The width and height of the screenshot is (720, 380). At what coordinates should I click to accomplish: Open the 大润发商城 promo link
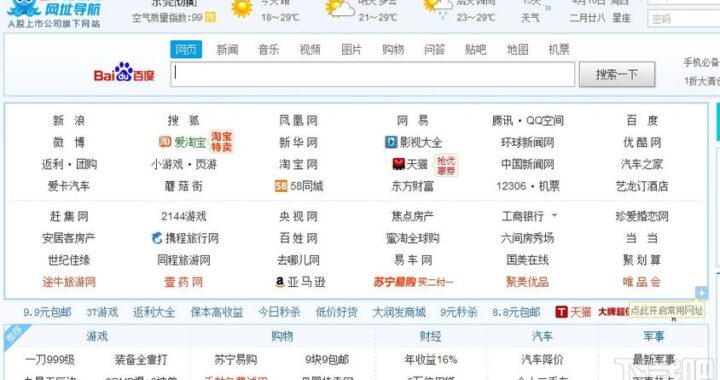point(399,312)
